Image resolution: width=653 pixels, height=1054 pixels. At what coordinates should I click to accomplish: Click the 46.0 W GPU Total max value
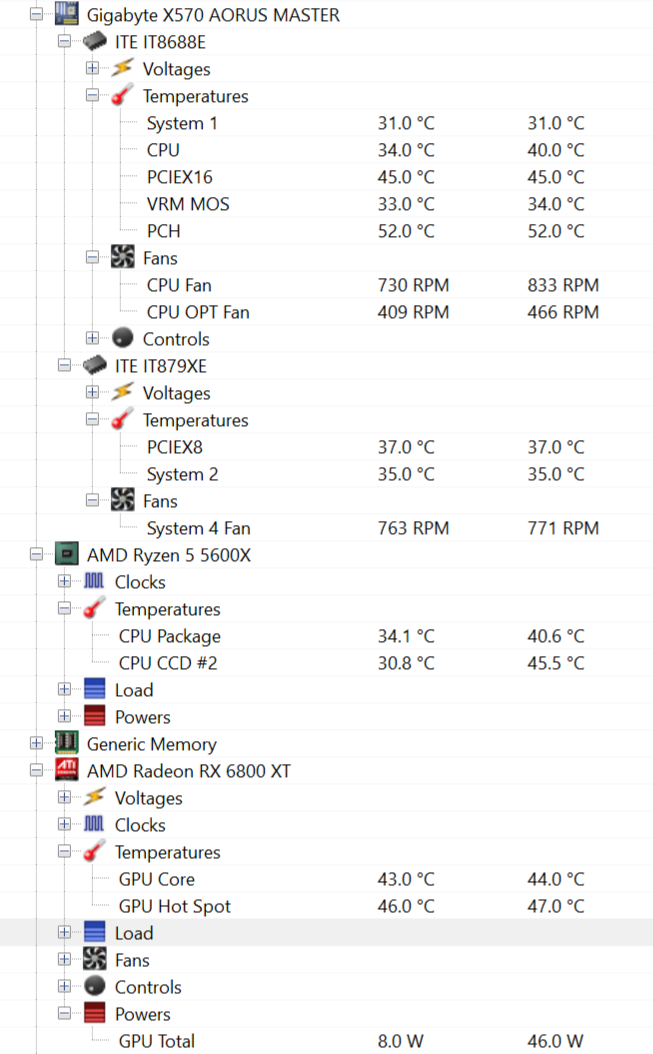(x=555, y=1041)
